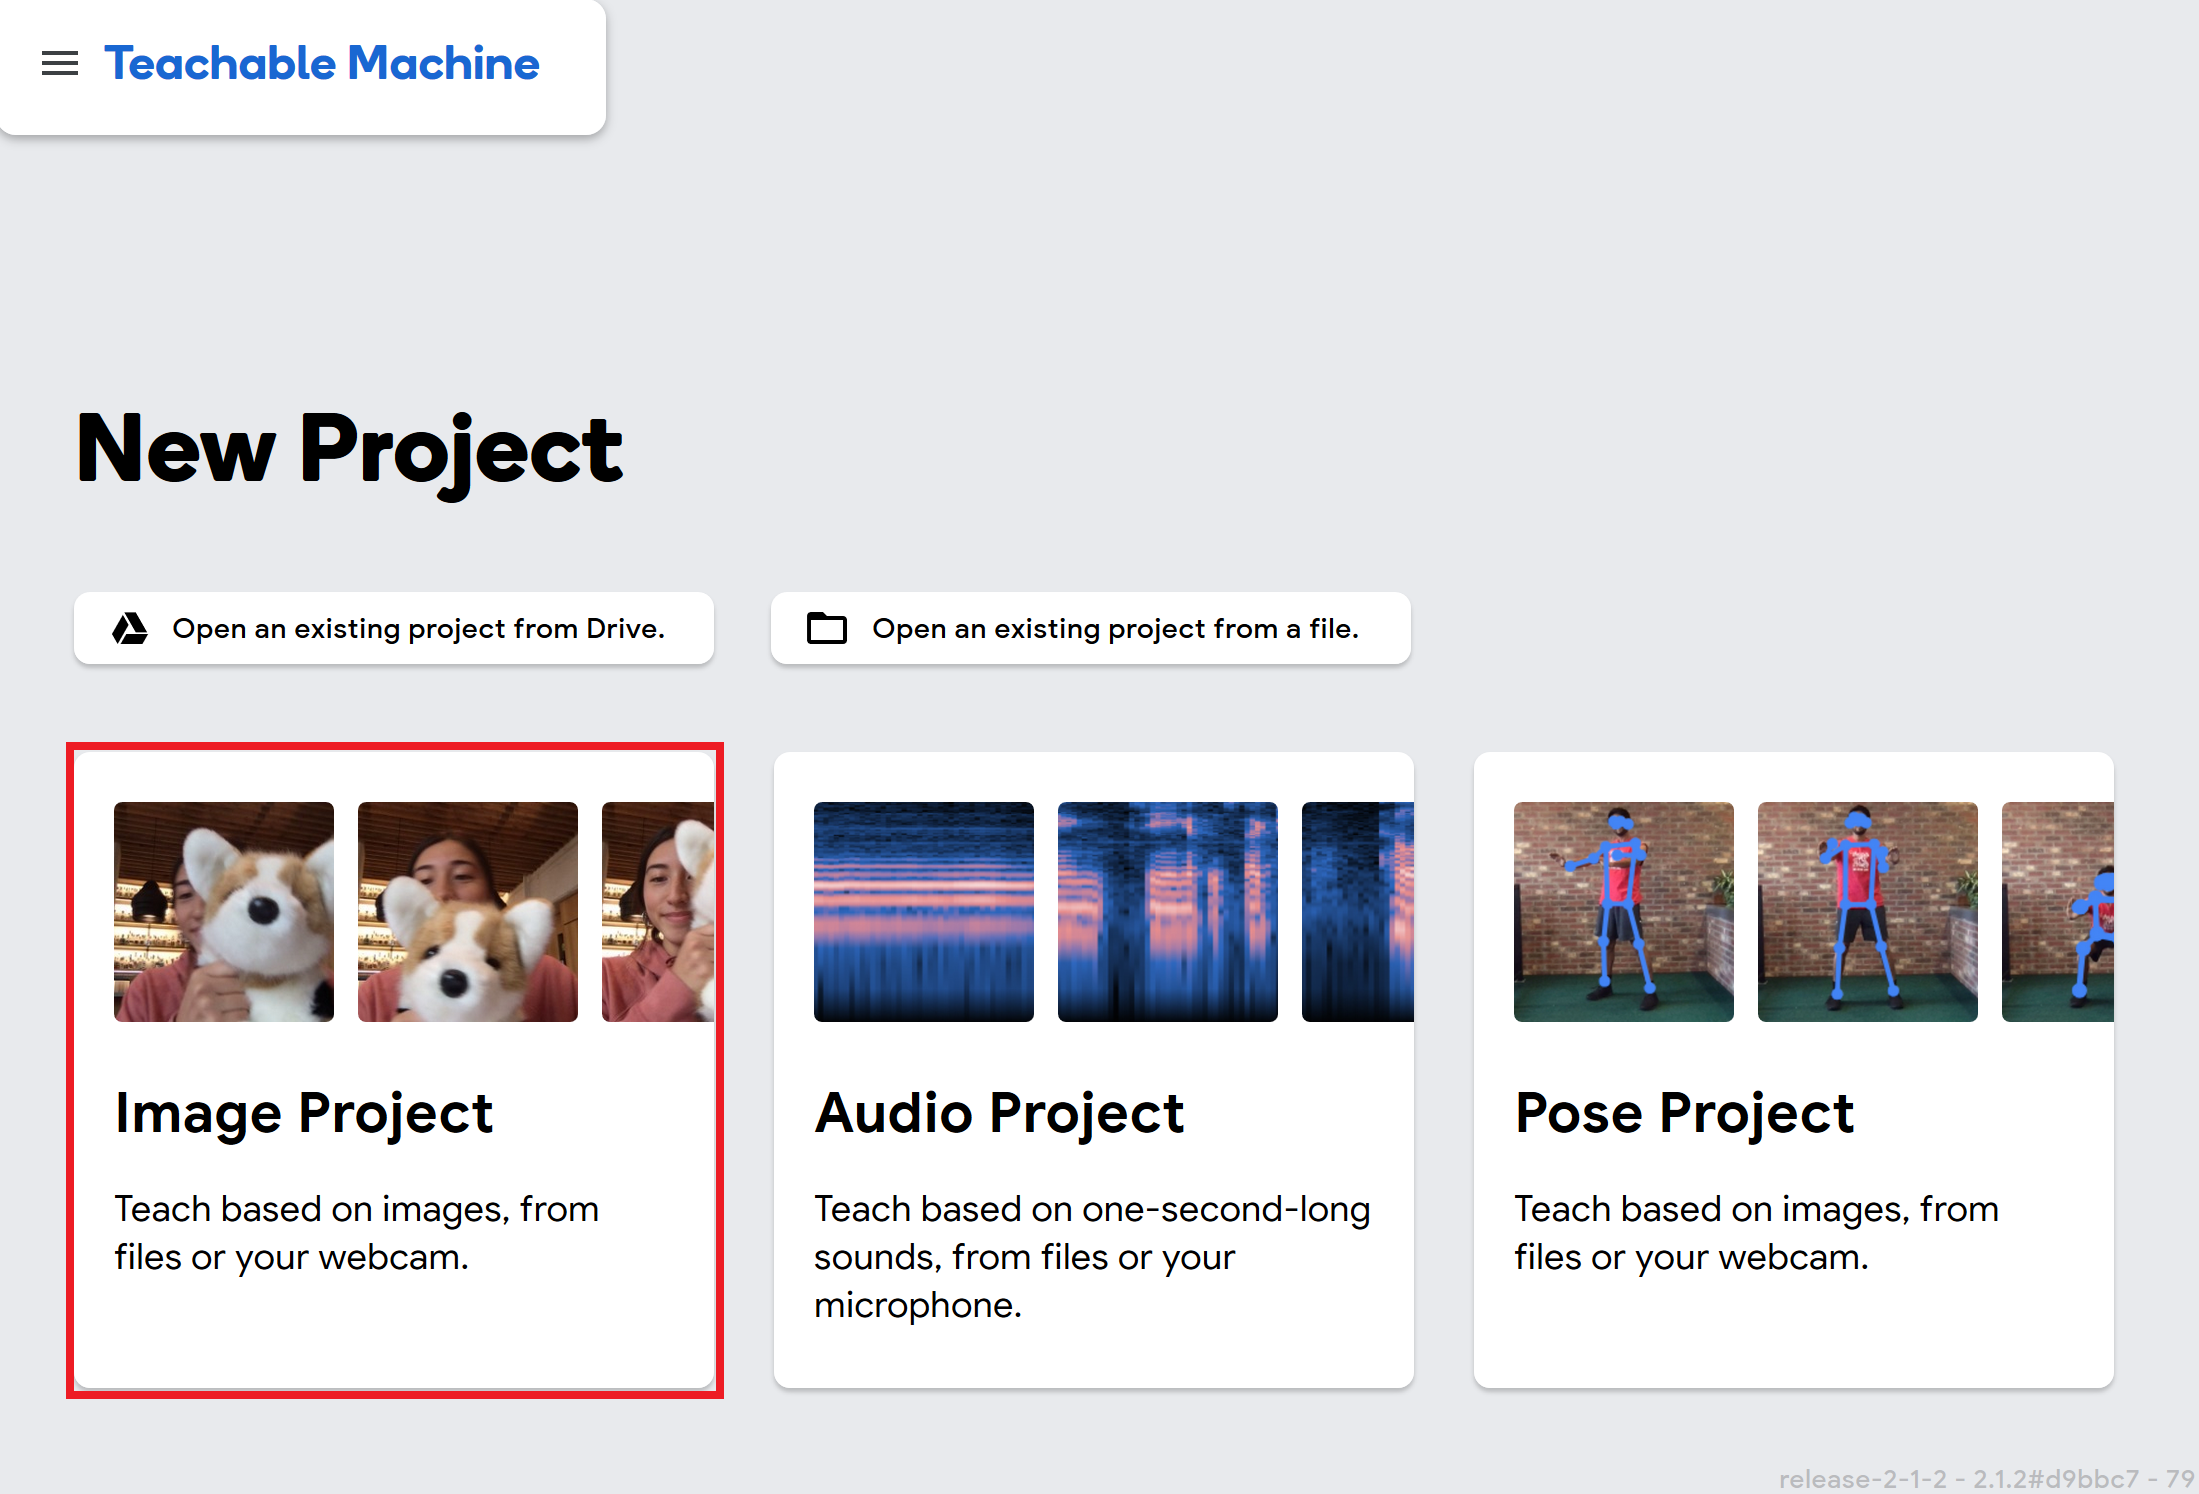This screenshot has height=1494, width=2199.
Task: Open the hamburger navigation menu
Action: pos(59,63)
